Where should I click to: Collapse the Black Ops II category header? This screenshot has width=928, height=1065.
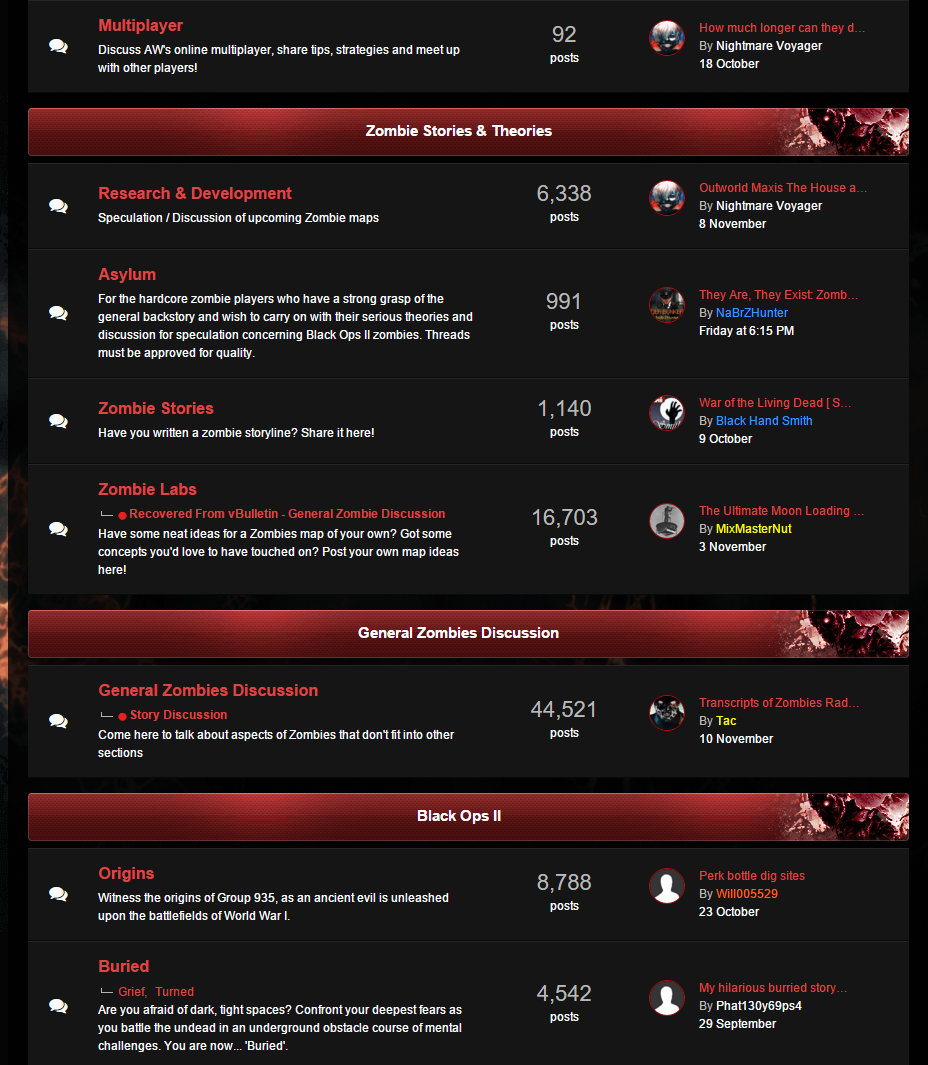468,816
